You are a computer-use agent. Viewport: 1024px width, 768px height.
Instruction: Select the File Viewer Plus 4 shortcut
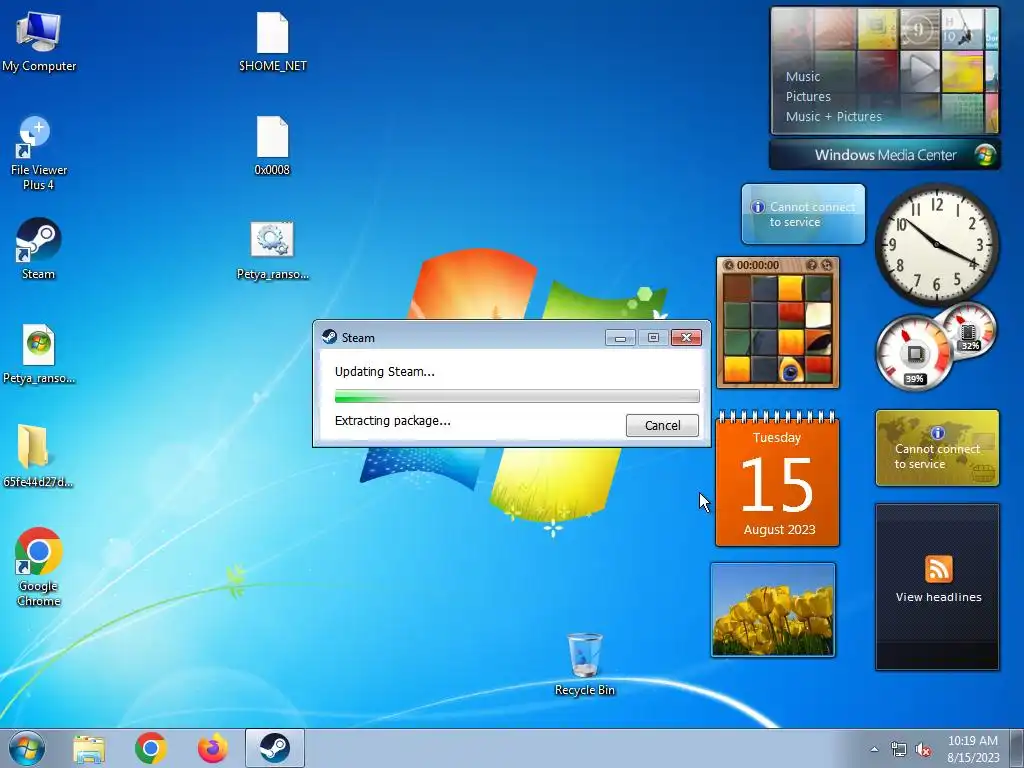pos(39,153)
